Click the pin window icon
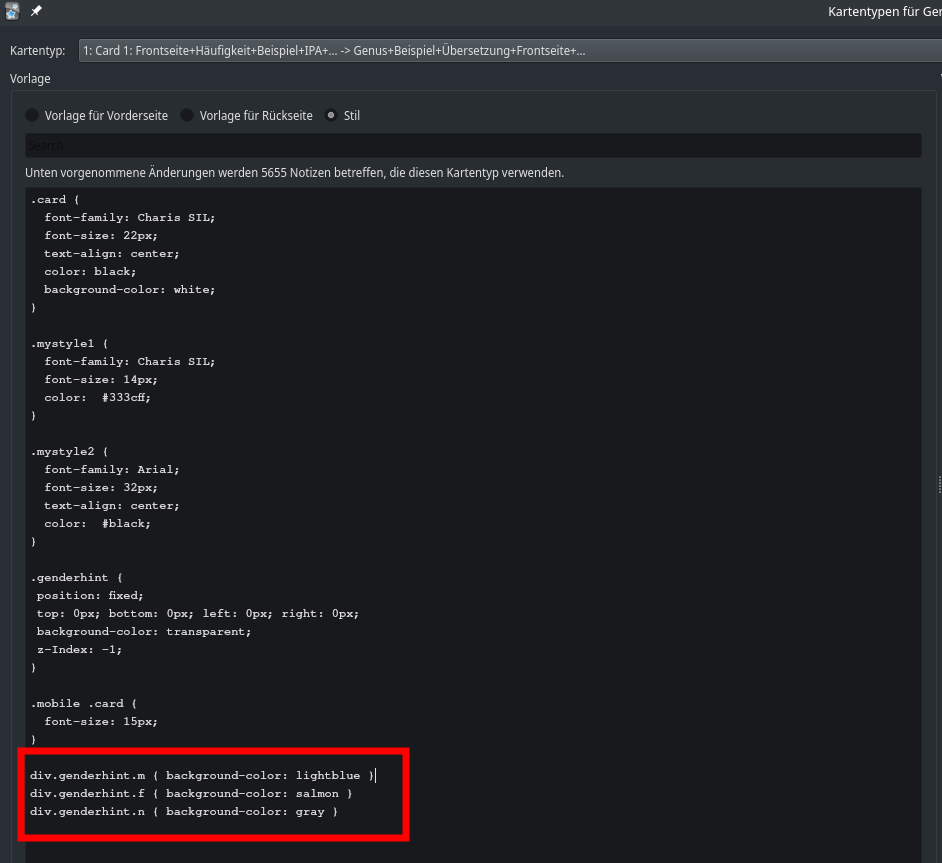 pyautogui.click(x=36, y=11)
